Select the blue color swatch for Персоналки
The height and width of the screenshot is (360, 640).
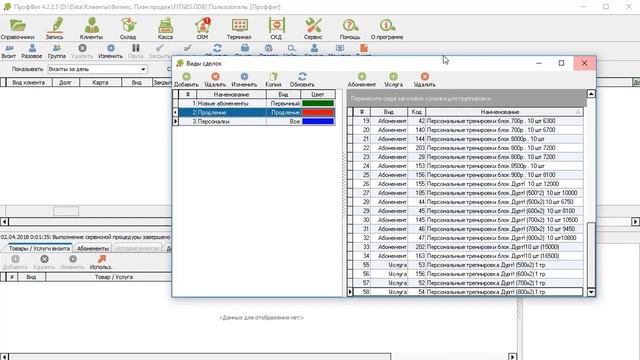pos(318,121)
